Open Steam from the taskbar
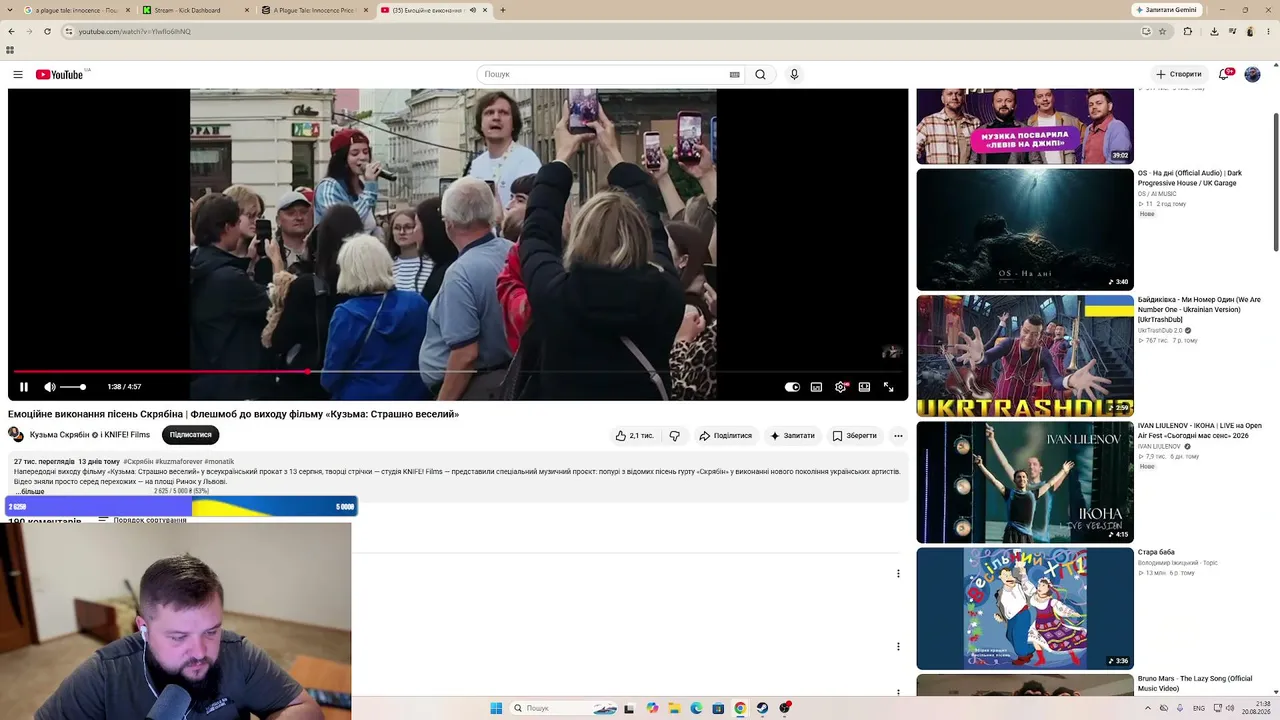 (x=762, y=708)
